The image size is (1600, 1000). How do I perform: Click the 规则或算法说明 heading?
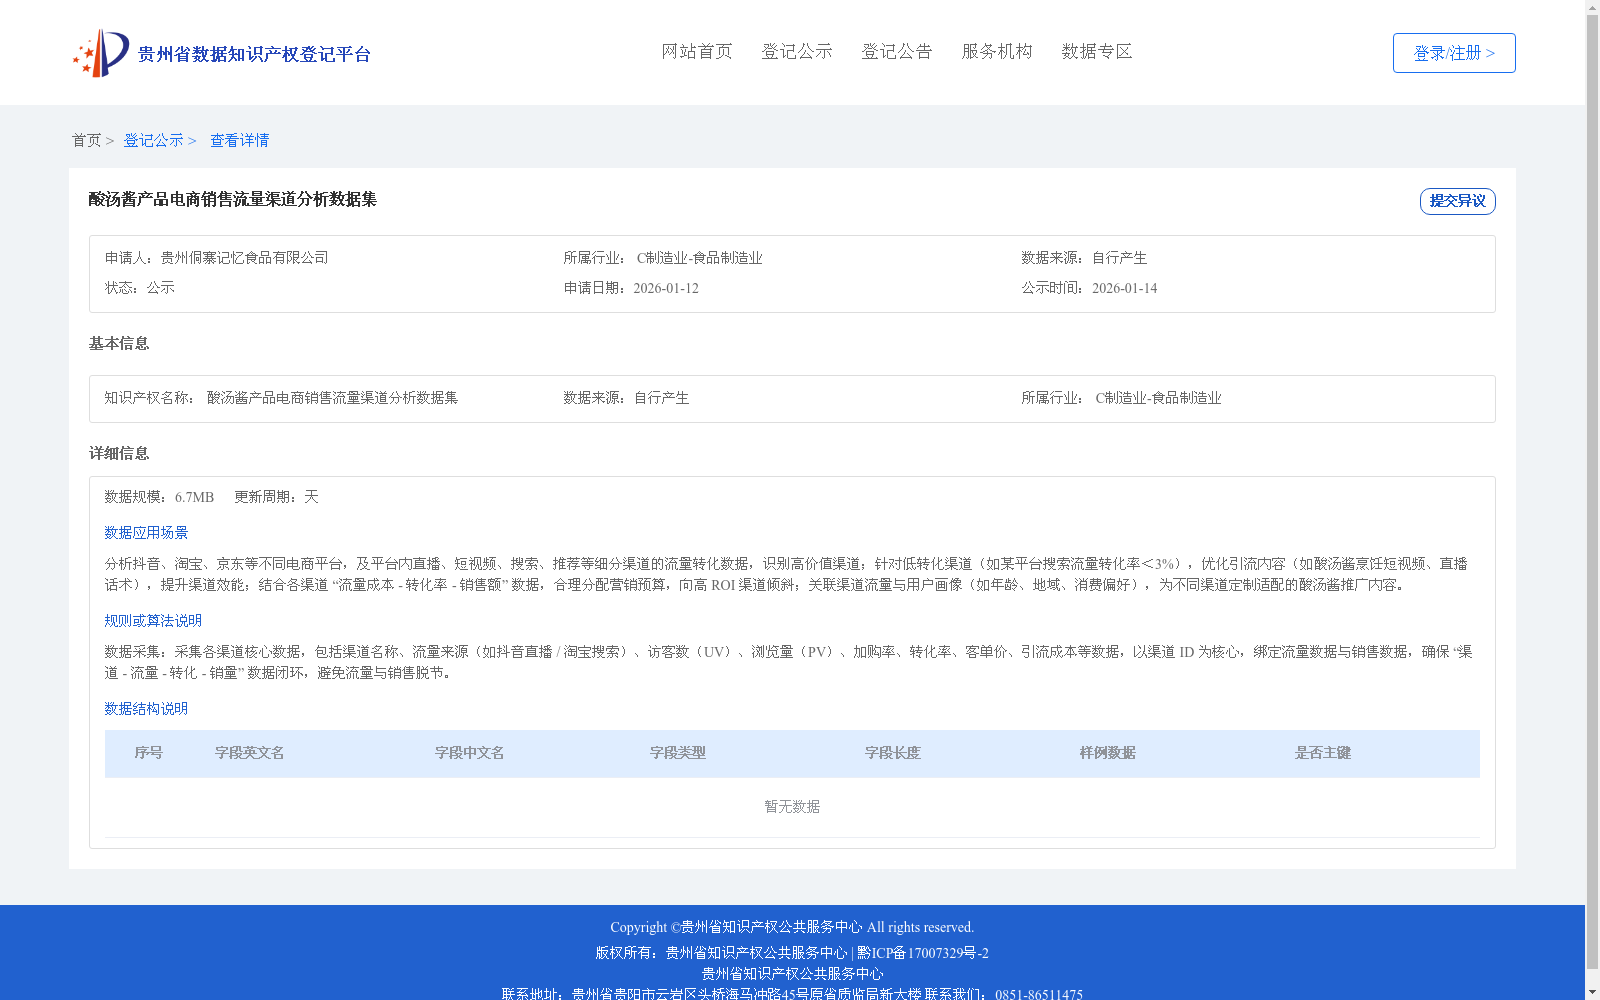(153, 621)
